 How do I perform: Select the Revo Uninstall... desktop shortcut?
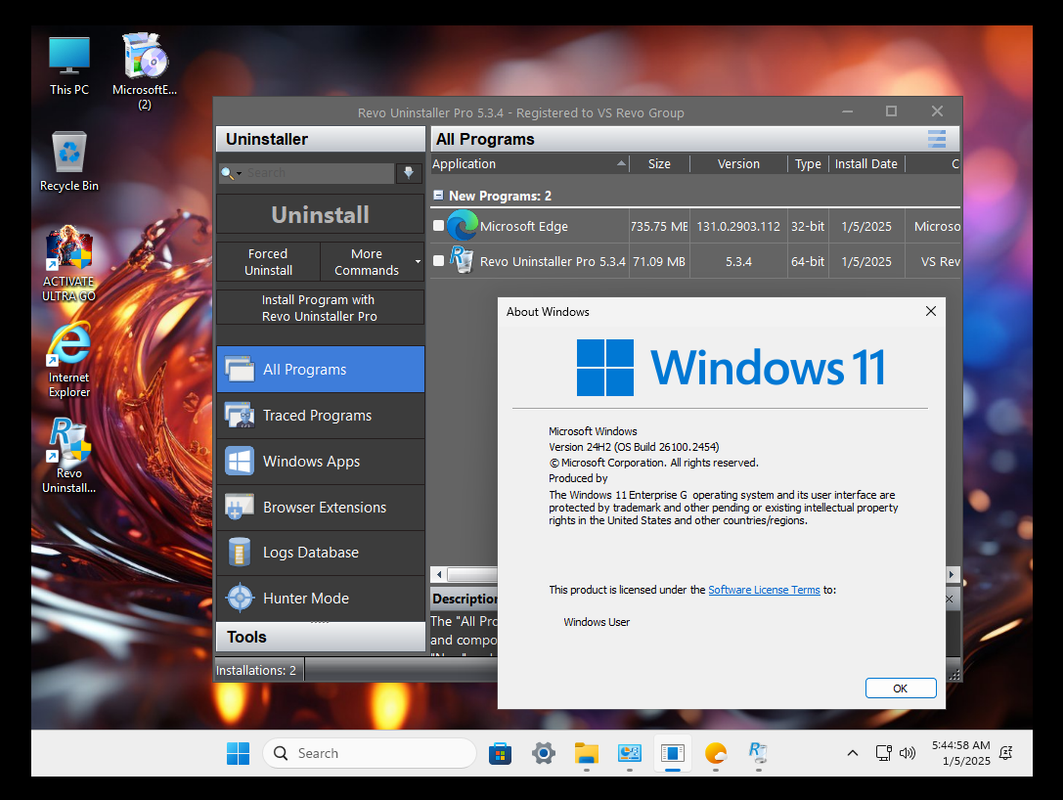[69, 456]
